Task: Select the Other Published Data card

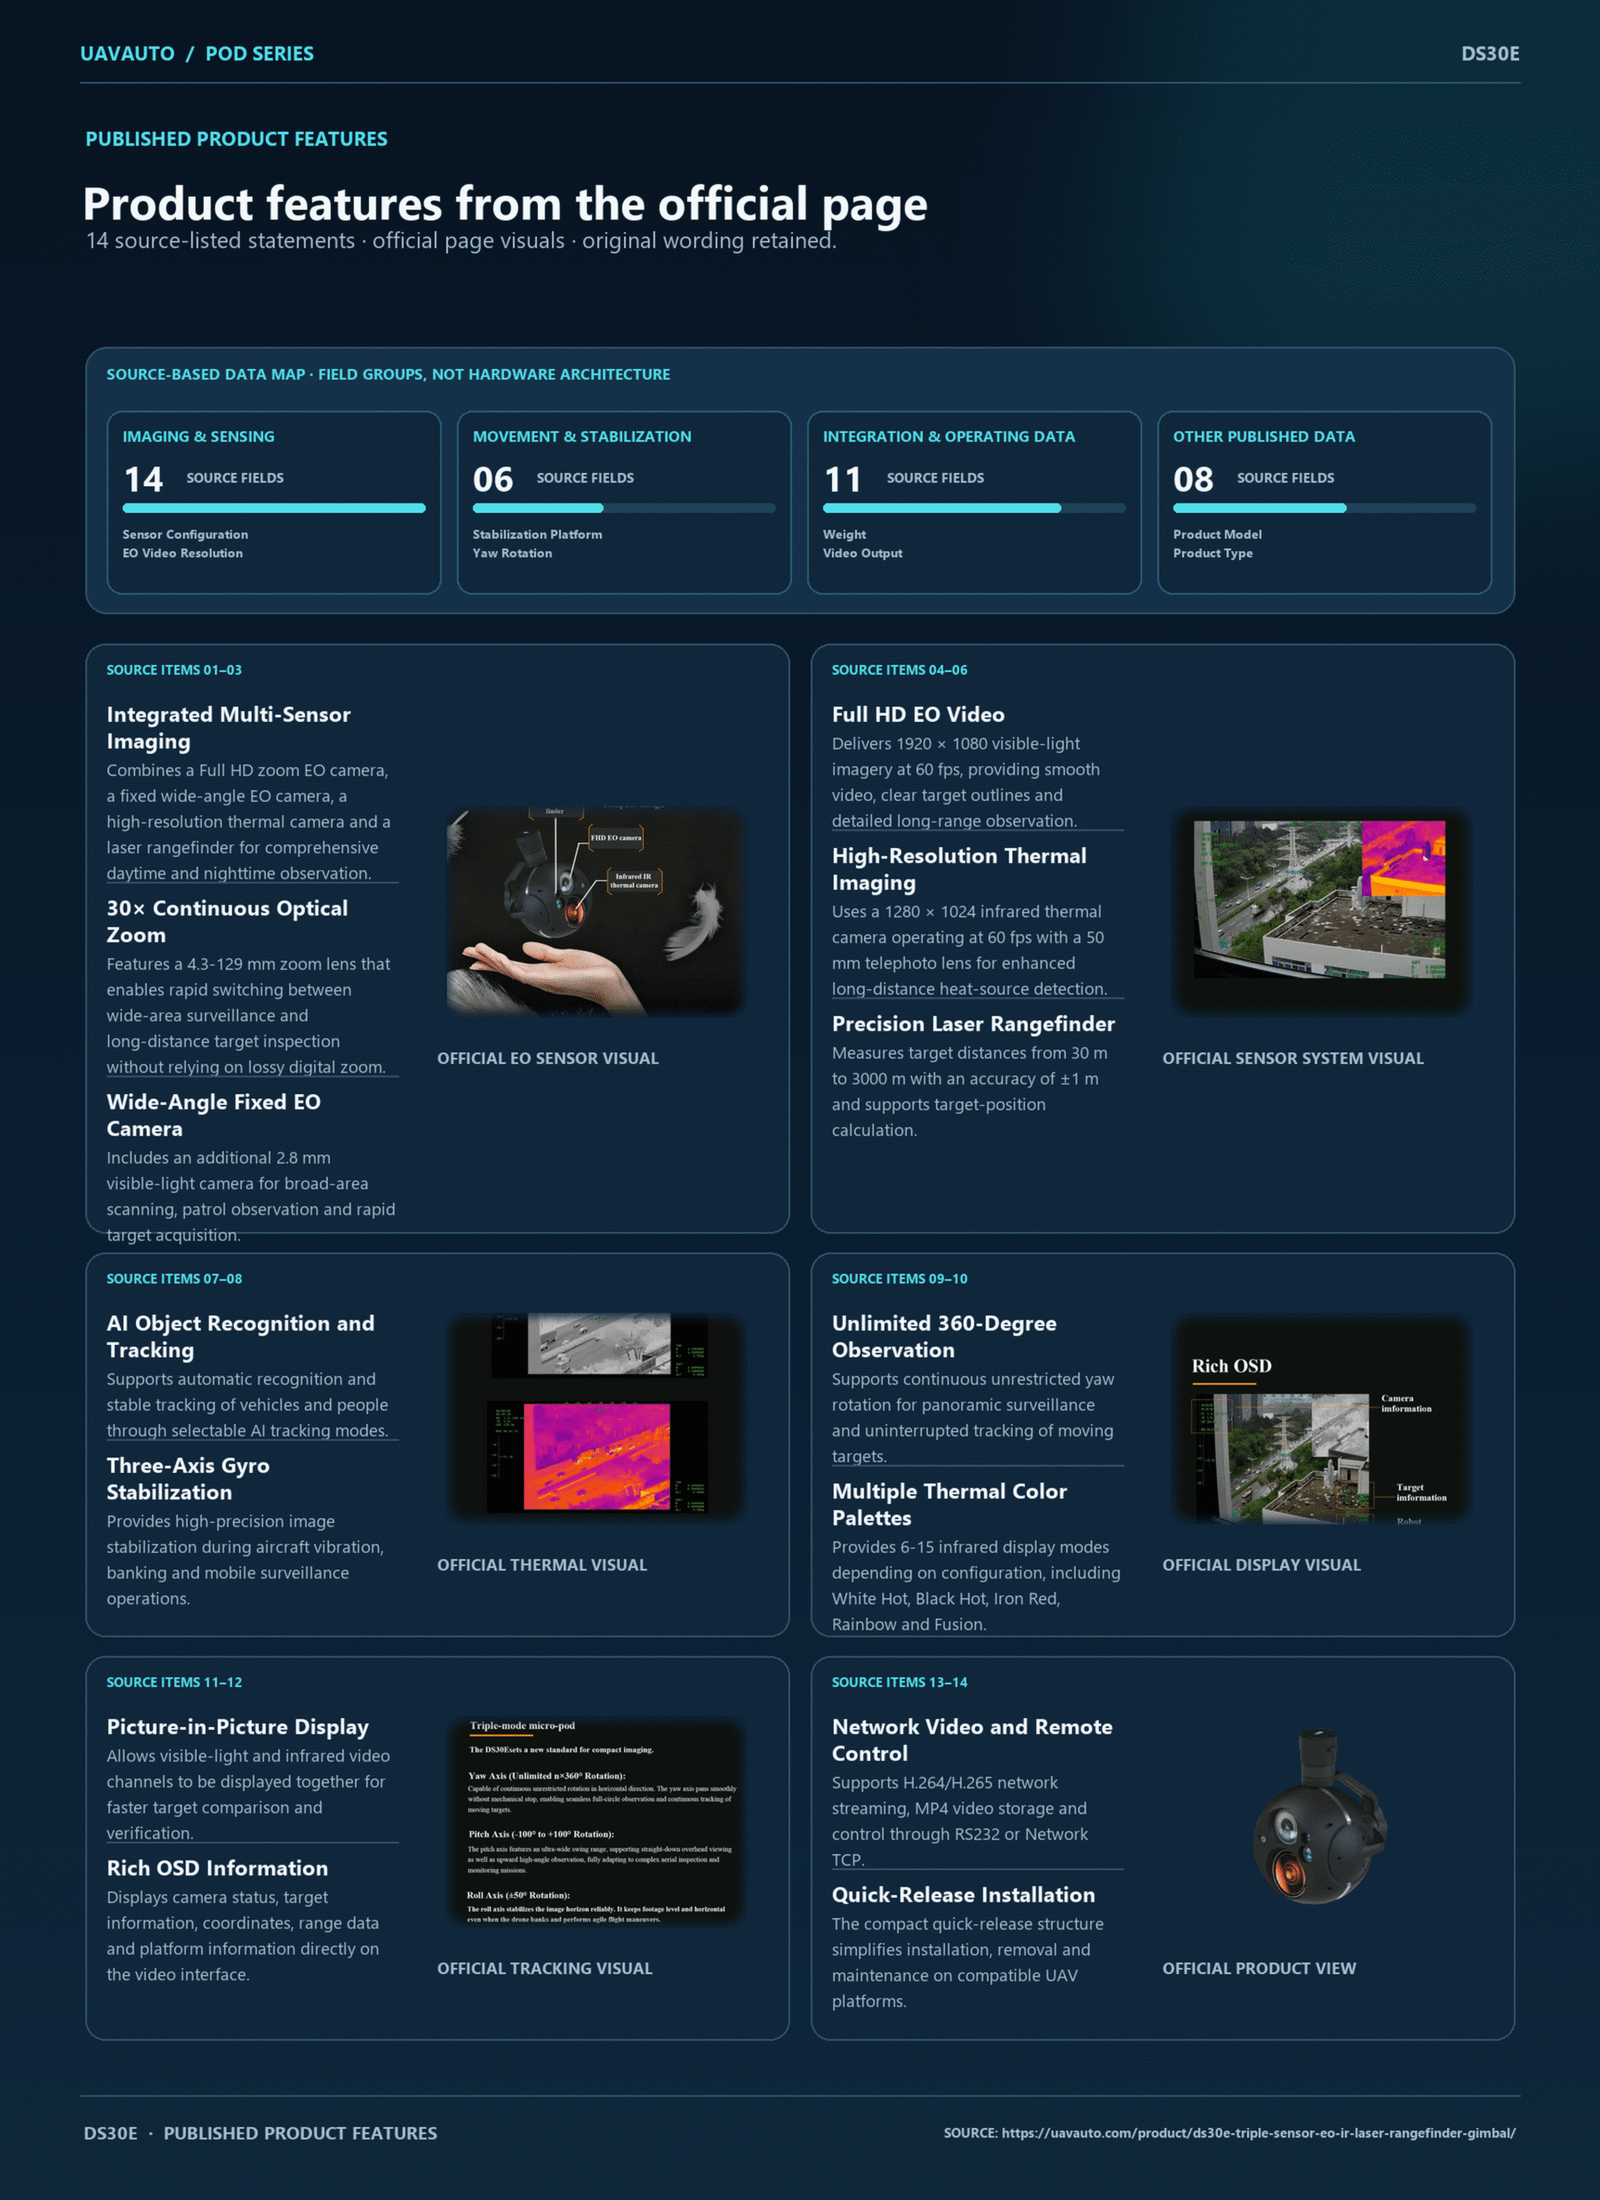Action: 1324,502
